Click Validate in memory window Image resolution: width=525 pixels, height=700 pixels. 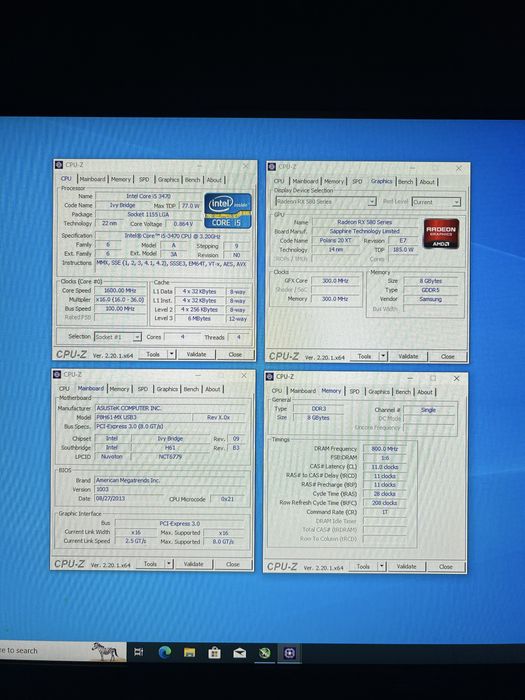(x=406, y=567)
